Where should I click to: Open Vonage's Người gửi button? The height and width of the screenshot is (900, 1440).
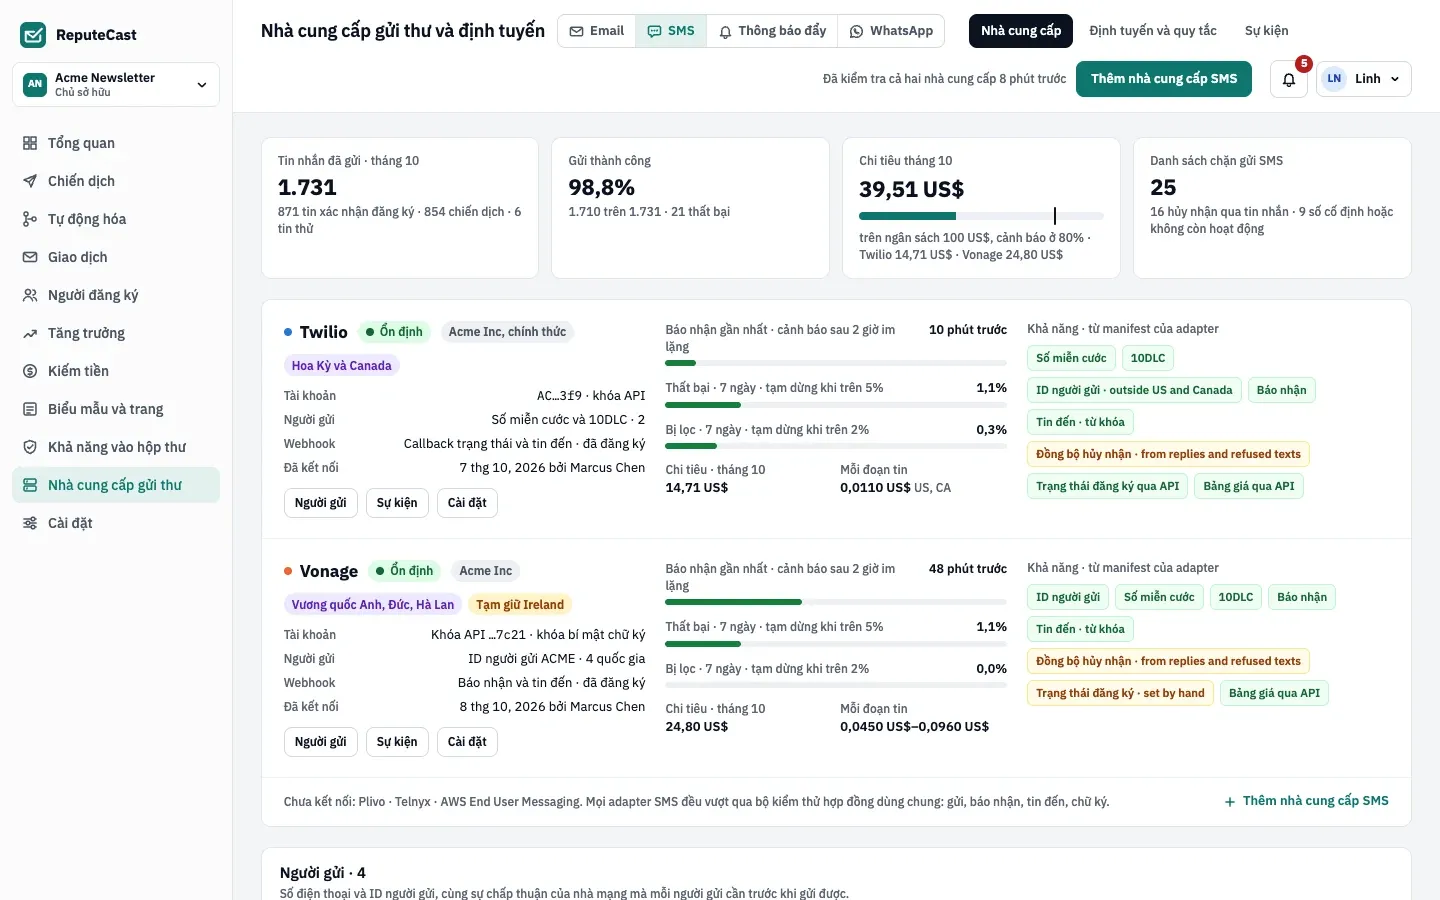pos(321,742)
